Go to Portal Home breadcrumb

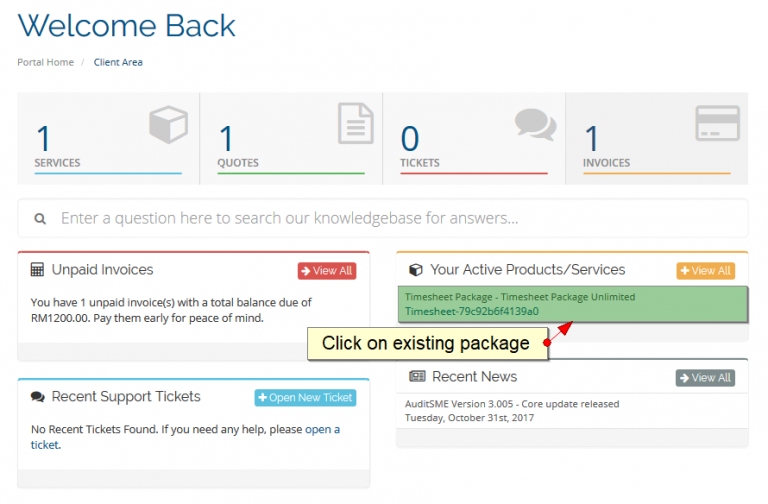click(x=46, y=62)
